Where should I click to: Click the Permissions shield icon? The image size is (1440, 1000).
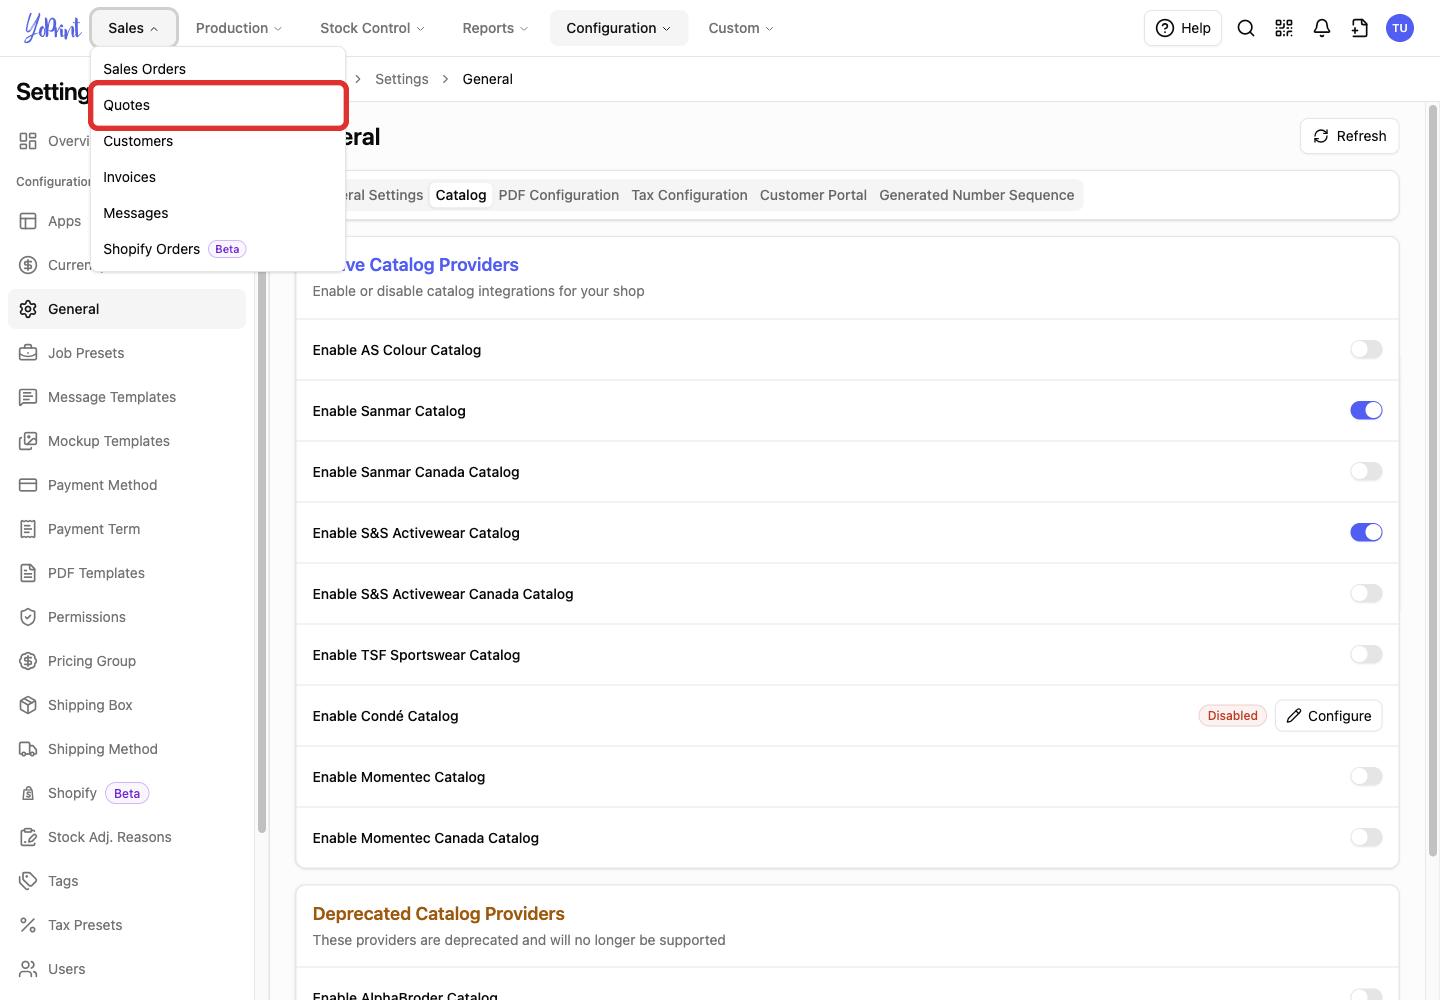28,617
